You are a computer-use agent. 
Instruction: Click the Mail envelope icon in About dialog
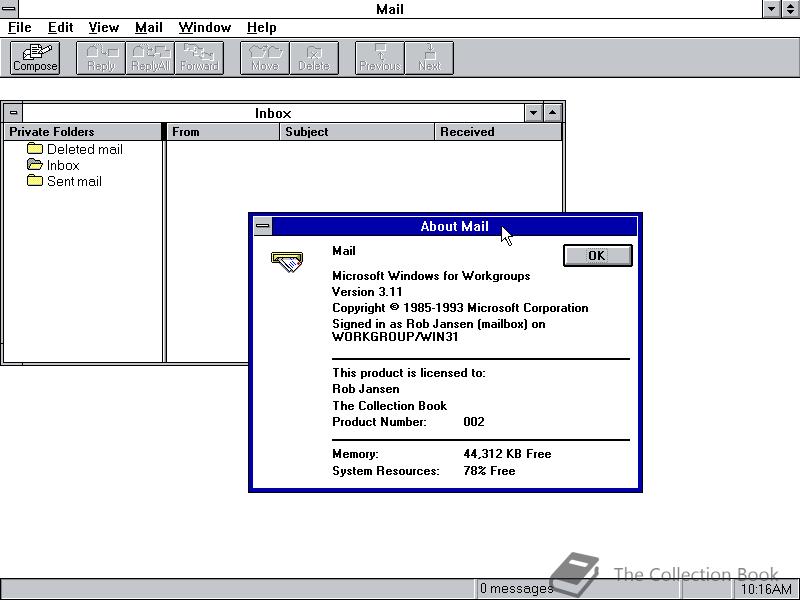[x=287, y=262]
